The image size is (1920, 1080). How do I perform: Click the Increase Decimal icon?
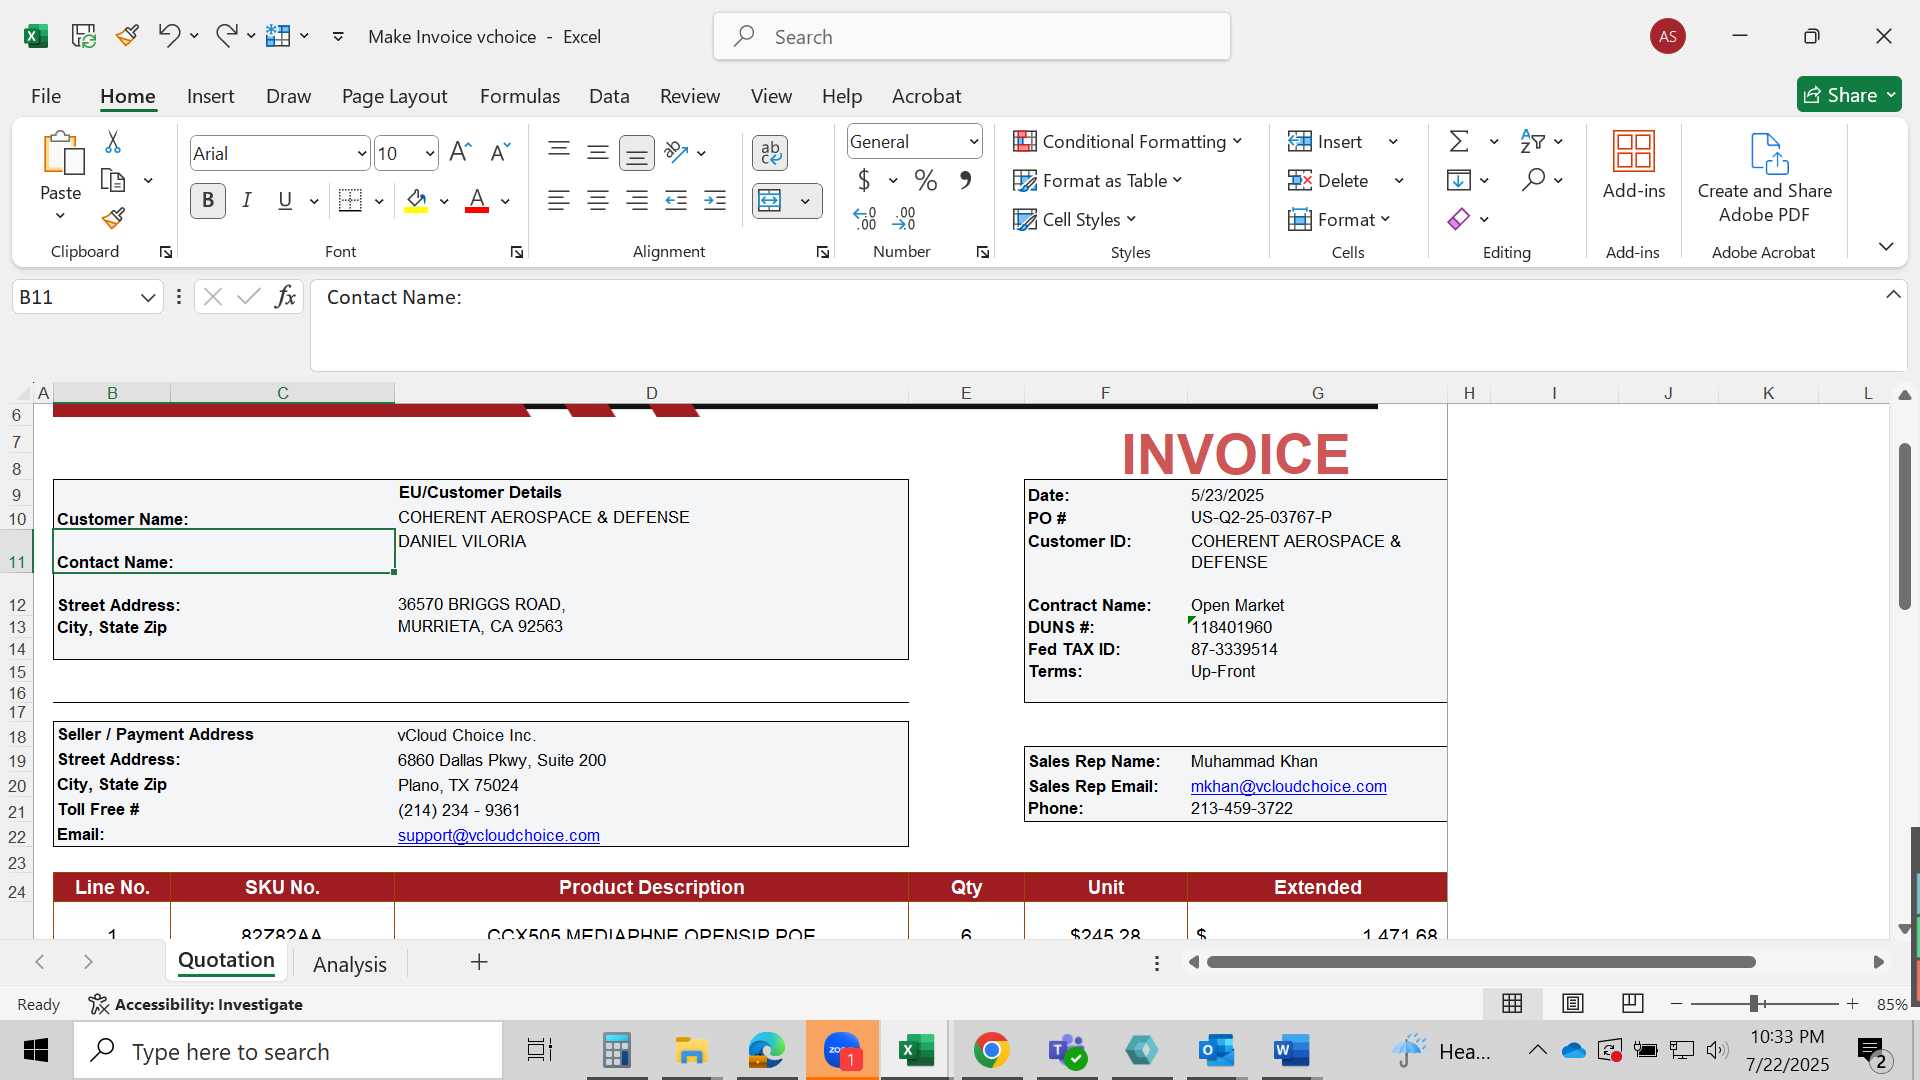click(865, 218)
